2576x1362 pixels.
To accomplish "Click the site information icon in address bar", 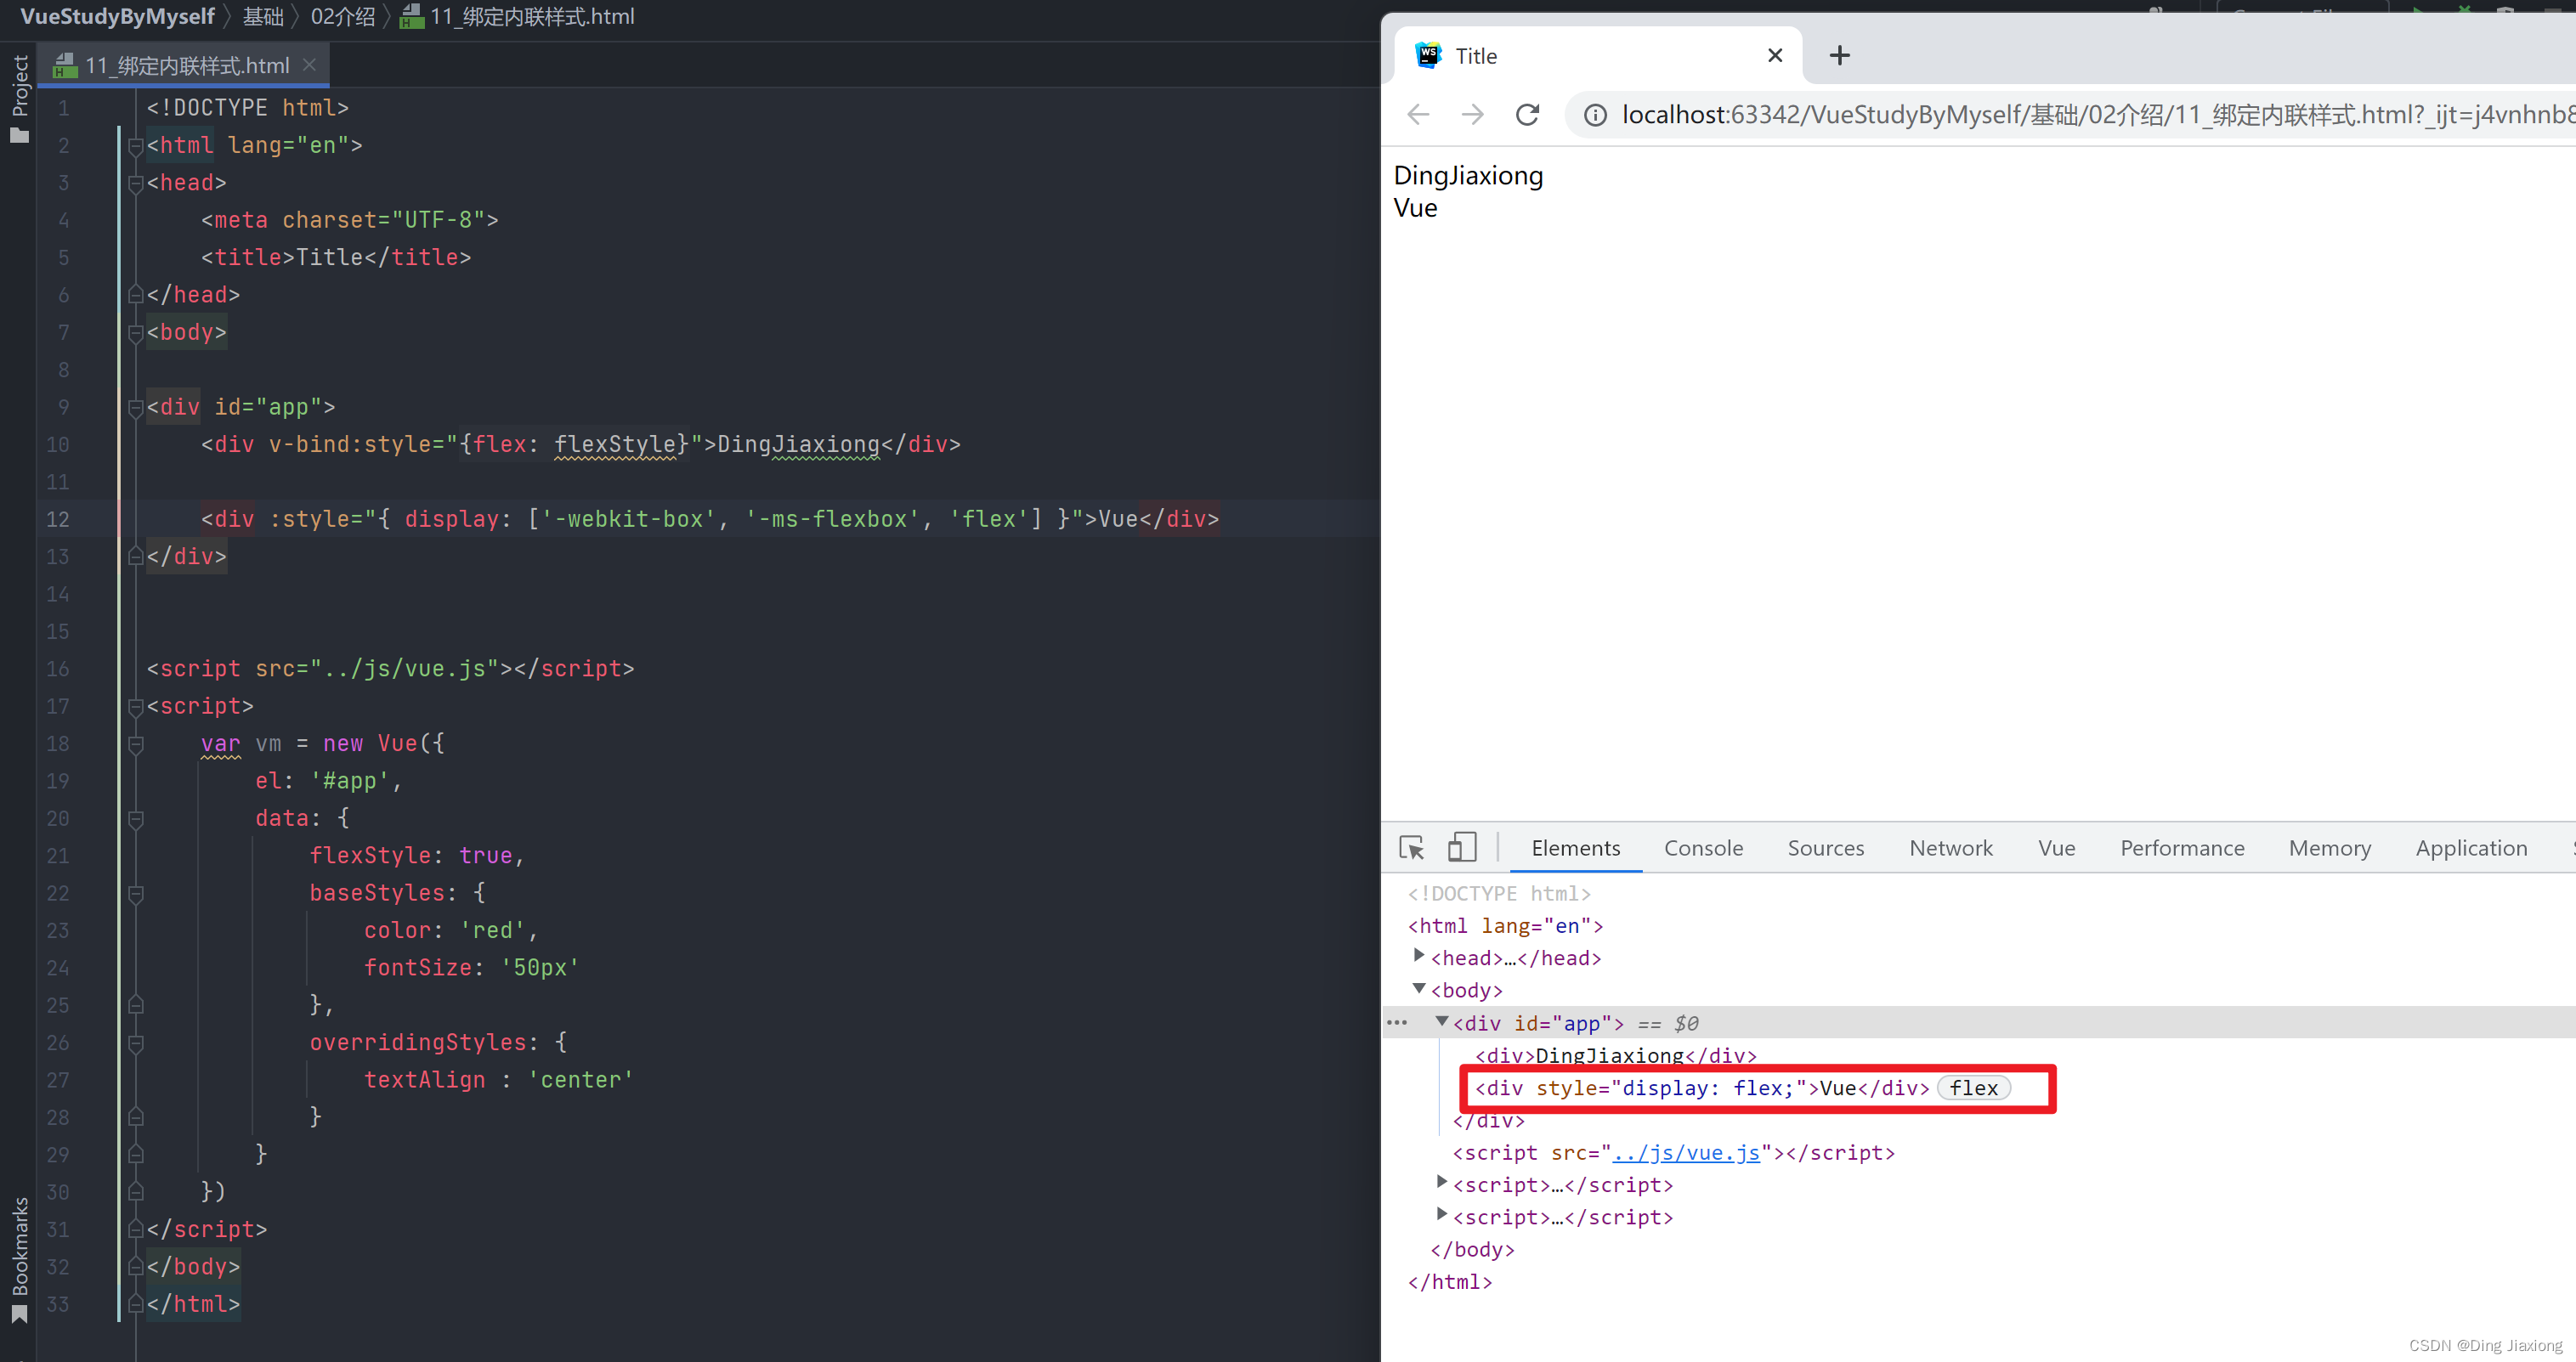I will pyautogui.click(x=1596, y=116).
